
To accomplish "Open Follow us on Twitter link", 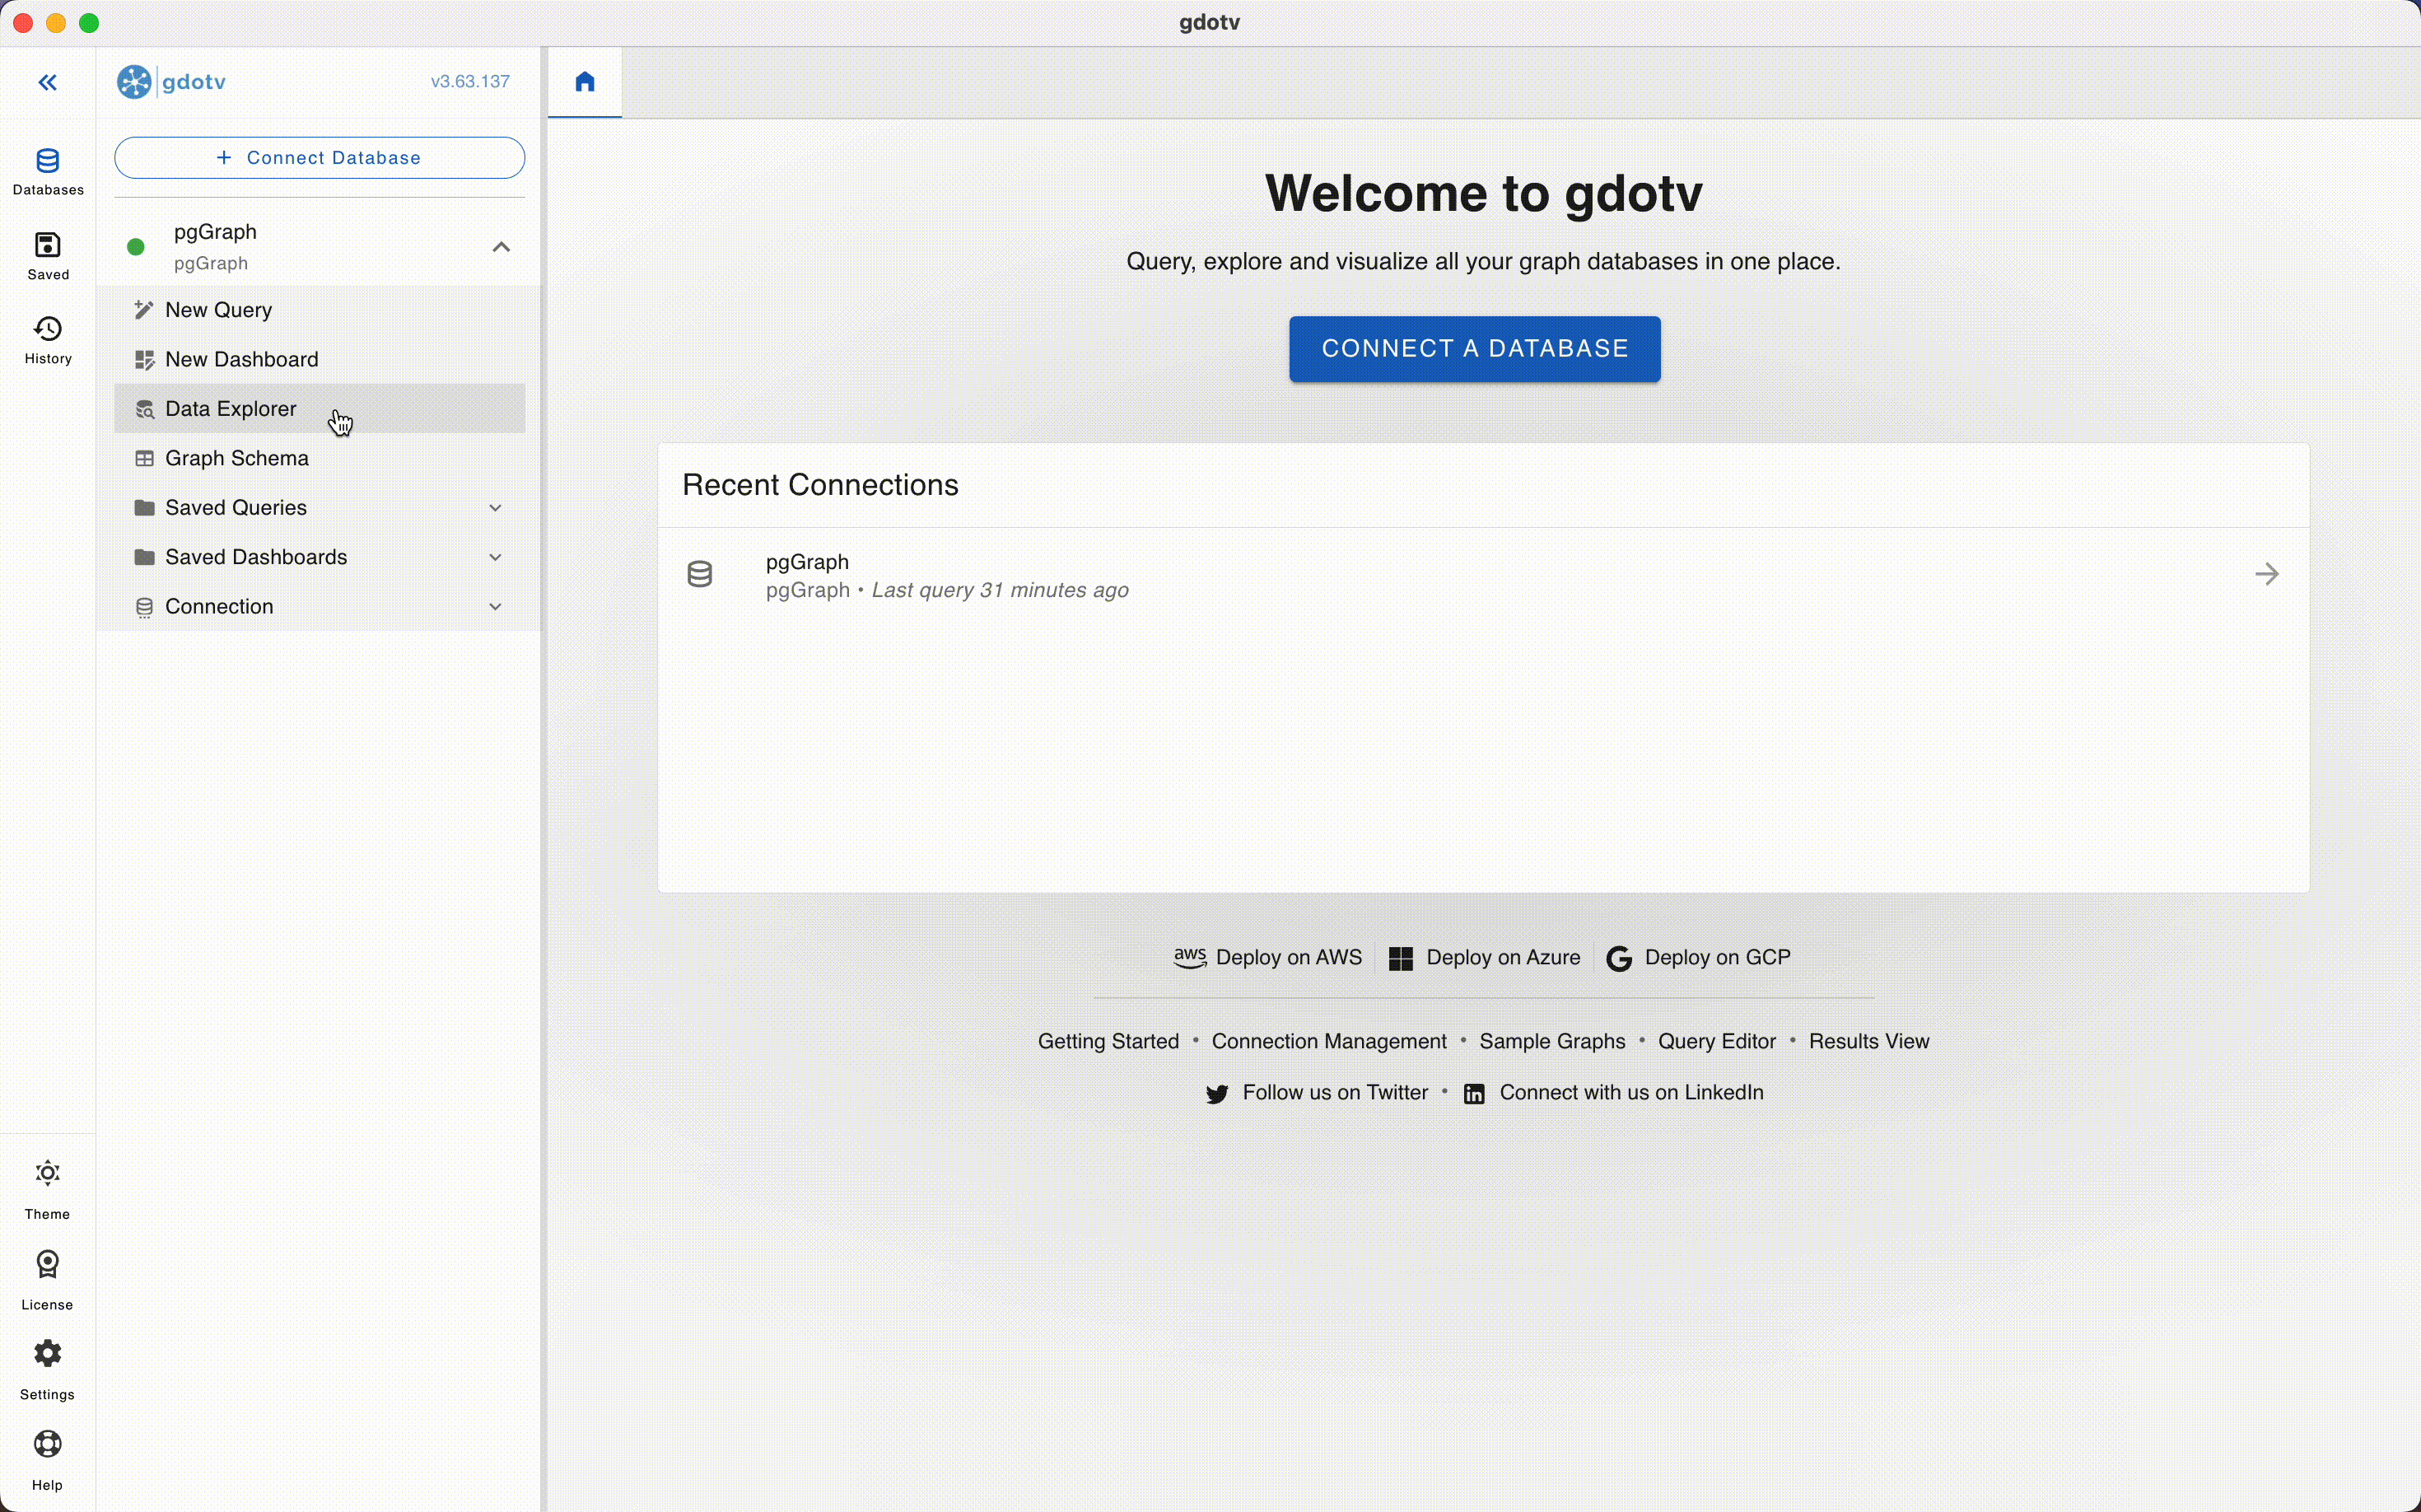I will click(1317, 1094).
